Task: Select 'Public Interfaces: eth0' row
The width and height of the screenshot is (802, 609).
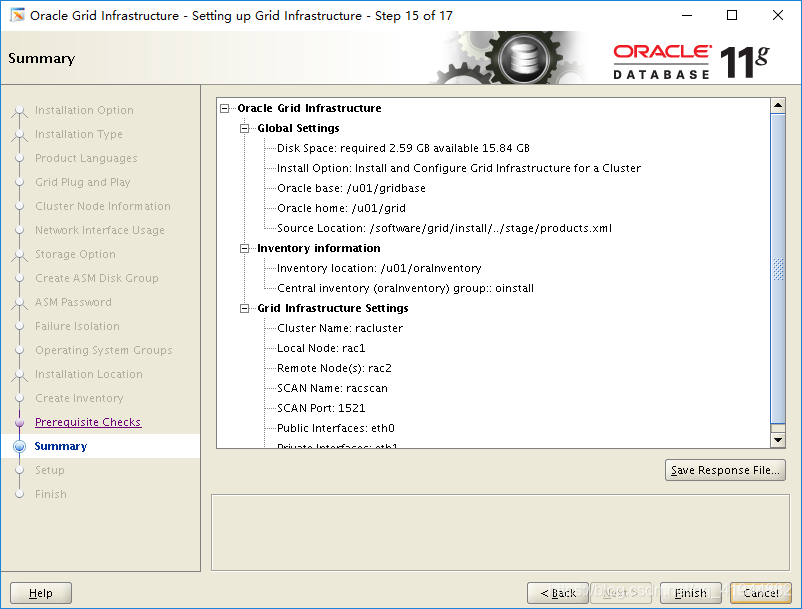Action: (x=336, y=428)
